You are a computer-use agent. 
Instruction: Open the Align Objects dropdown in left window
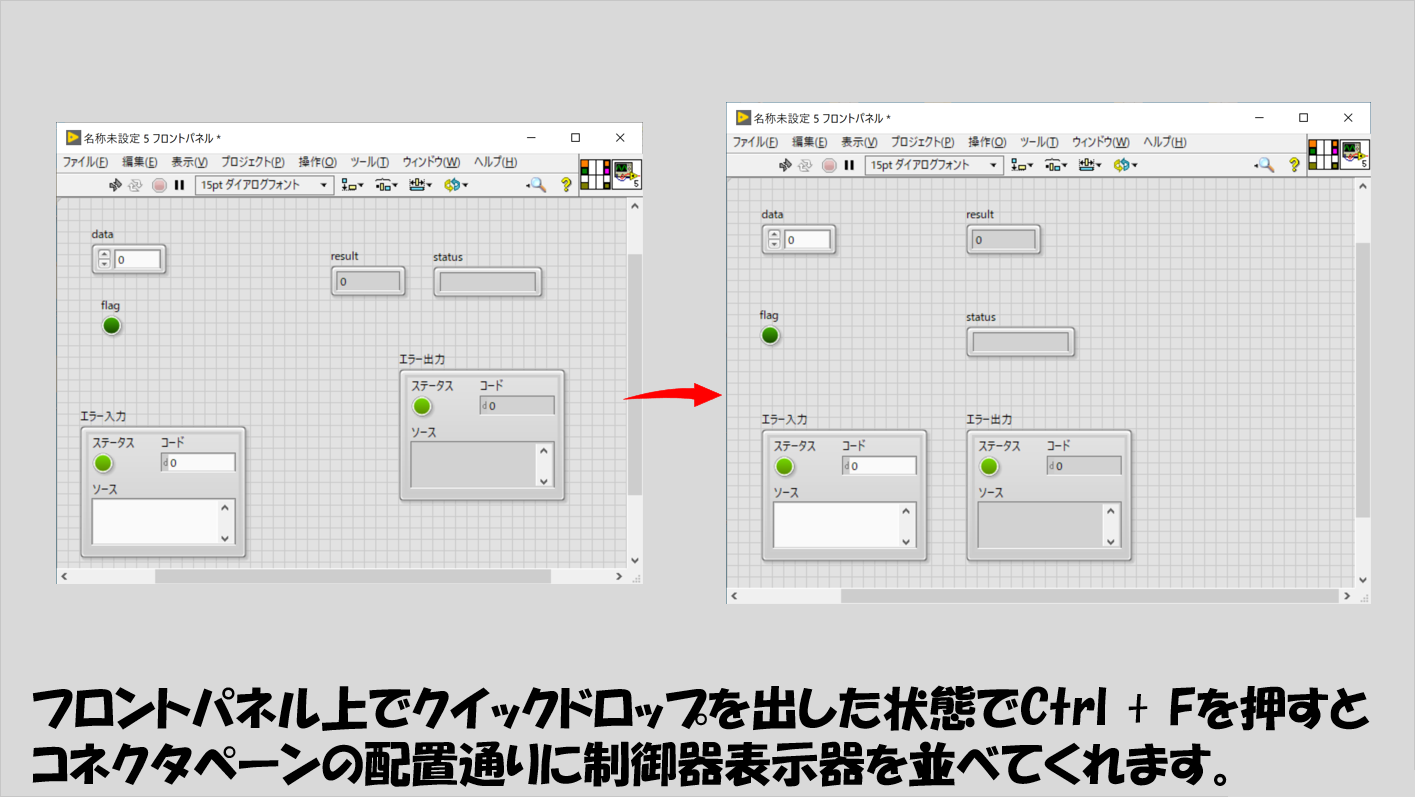(352, 185)
